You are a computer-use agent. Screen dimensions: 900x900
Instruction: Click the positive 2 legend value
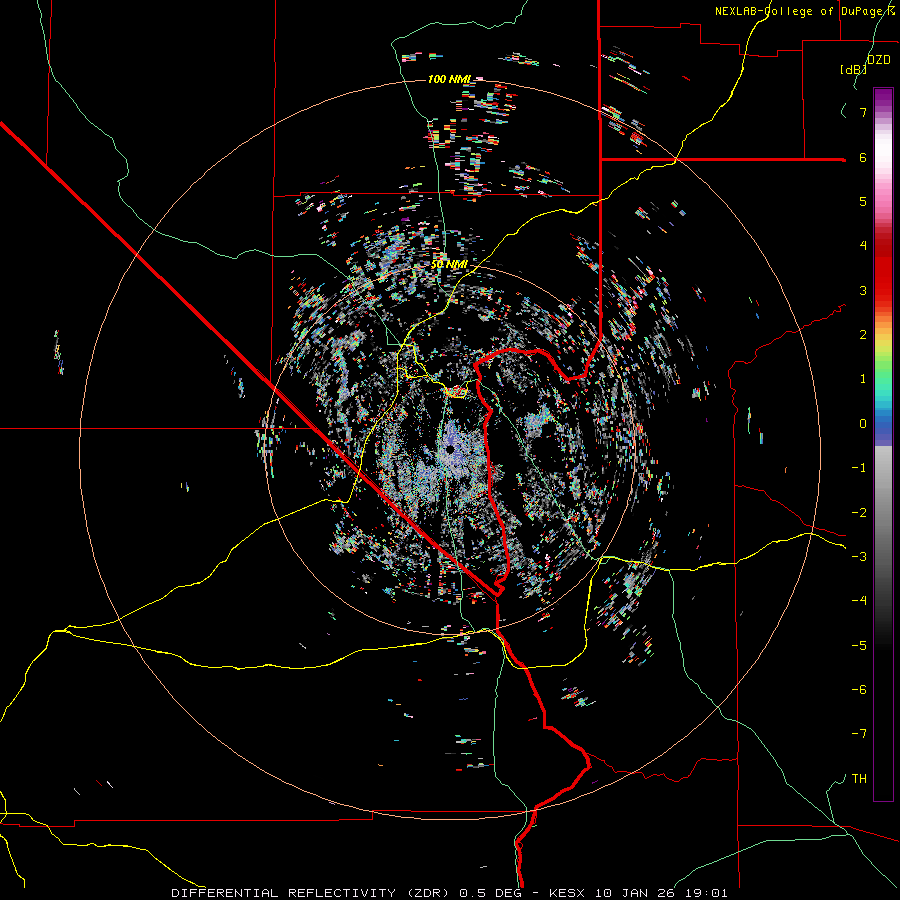click(x=863, y=335)
